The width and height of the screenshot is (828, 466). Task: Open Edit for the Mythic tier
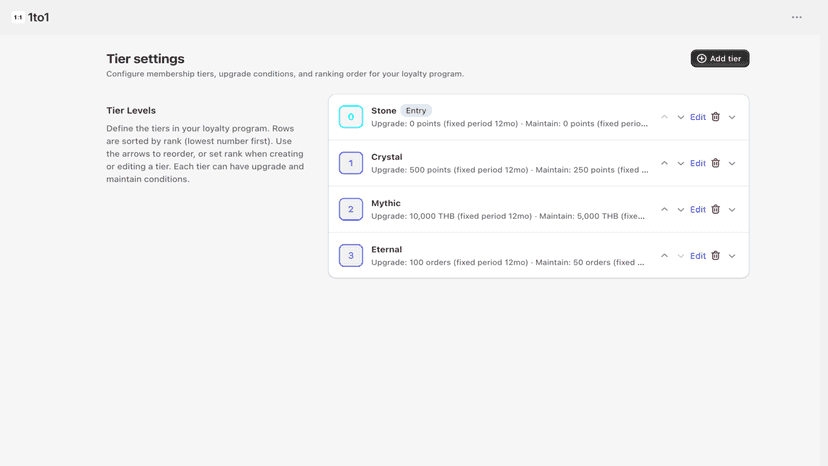click(x=698, y=209)
